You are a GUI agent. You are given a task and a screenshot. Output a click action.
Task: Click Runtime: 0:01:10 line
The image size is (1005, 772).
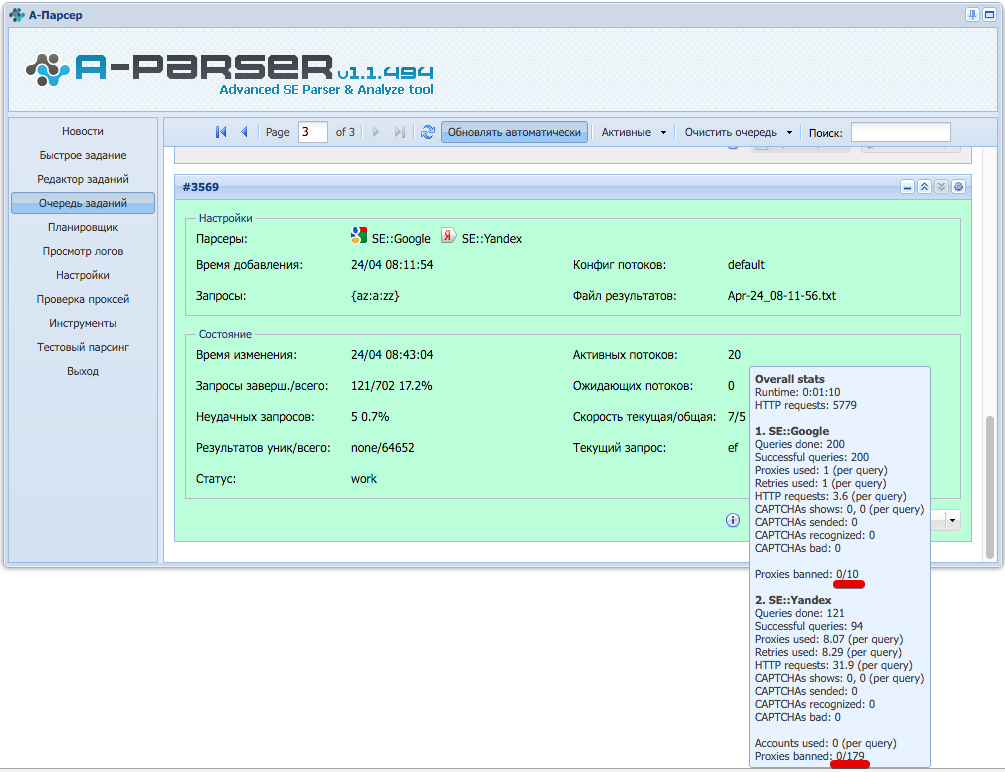(797, 392)
